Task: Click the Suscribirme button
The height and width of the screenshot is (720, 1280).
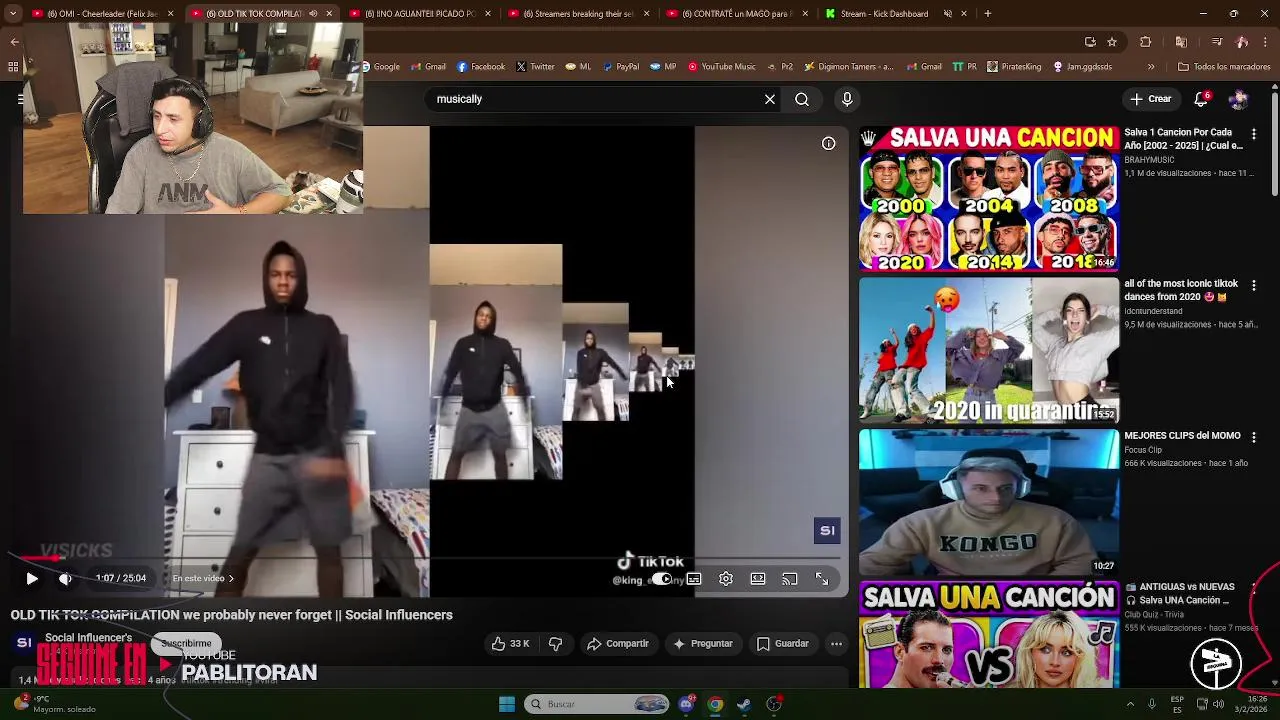Action: [187, 643]
